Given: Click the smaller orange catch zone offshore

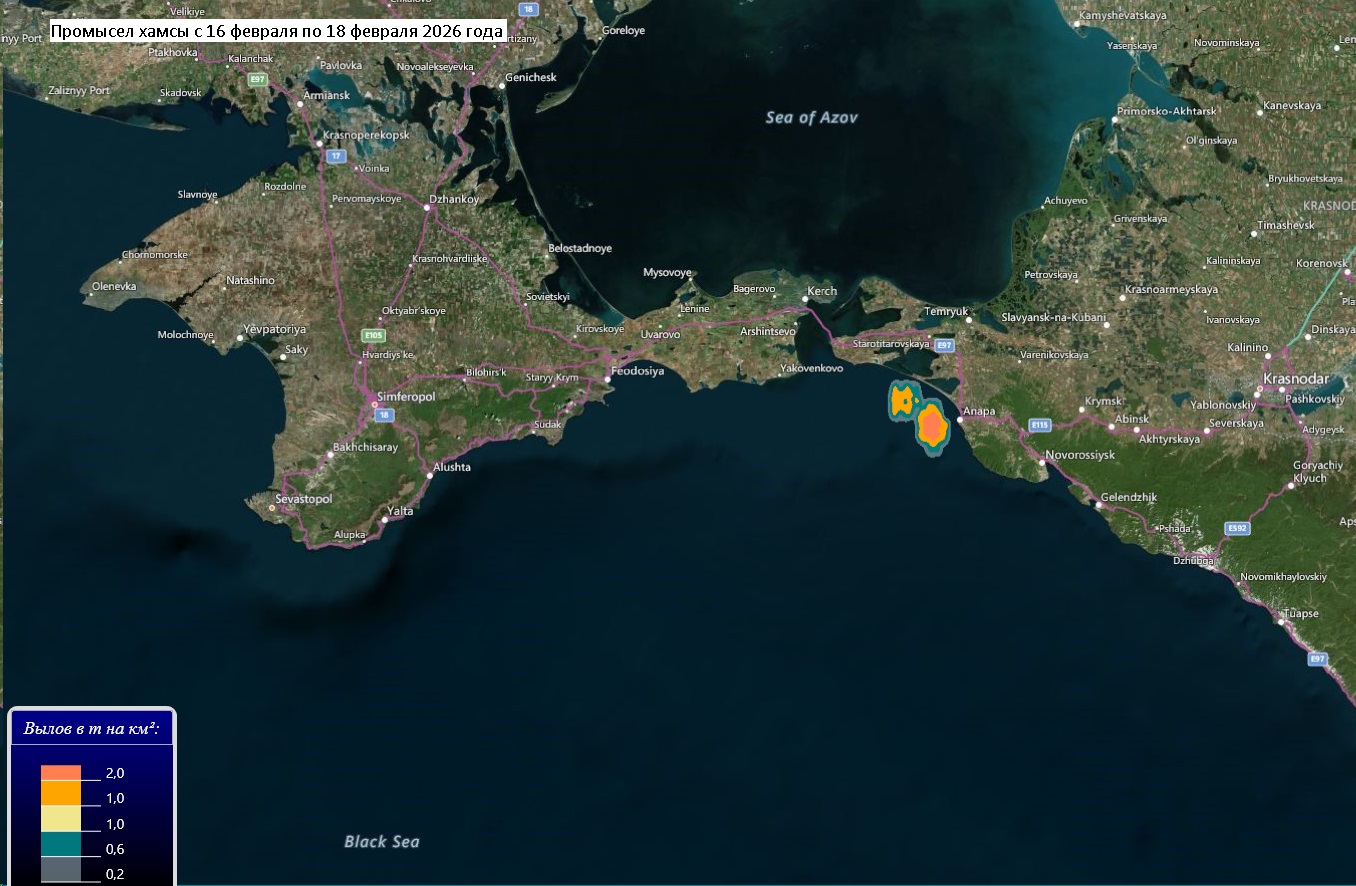Looking at the screenshot, I should point(903,401).
